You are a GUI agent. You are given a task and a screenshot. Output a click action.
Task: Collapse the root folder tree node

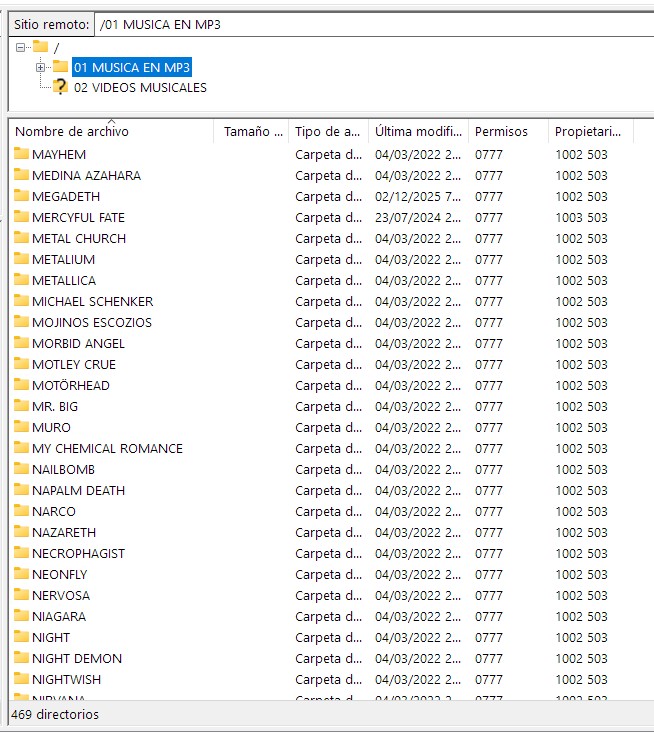(20, 47)
